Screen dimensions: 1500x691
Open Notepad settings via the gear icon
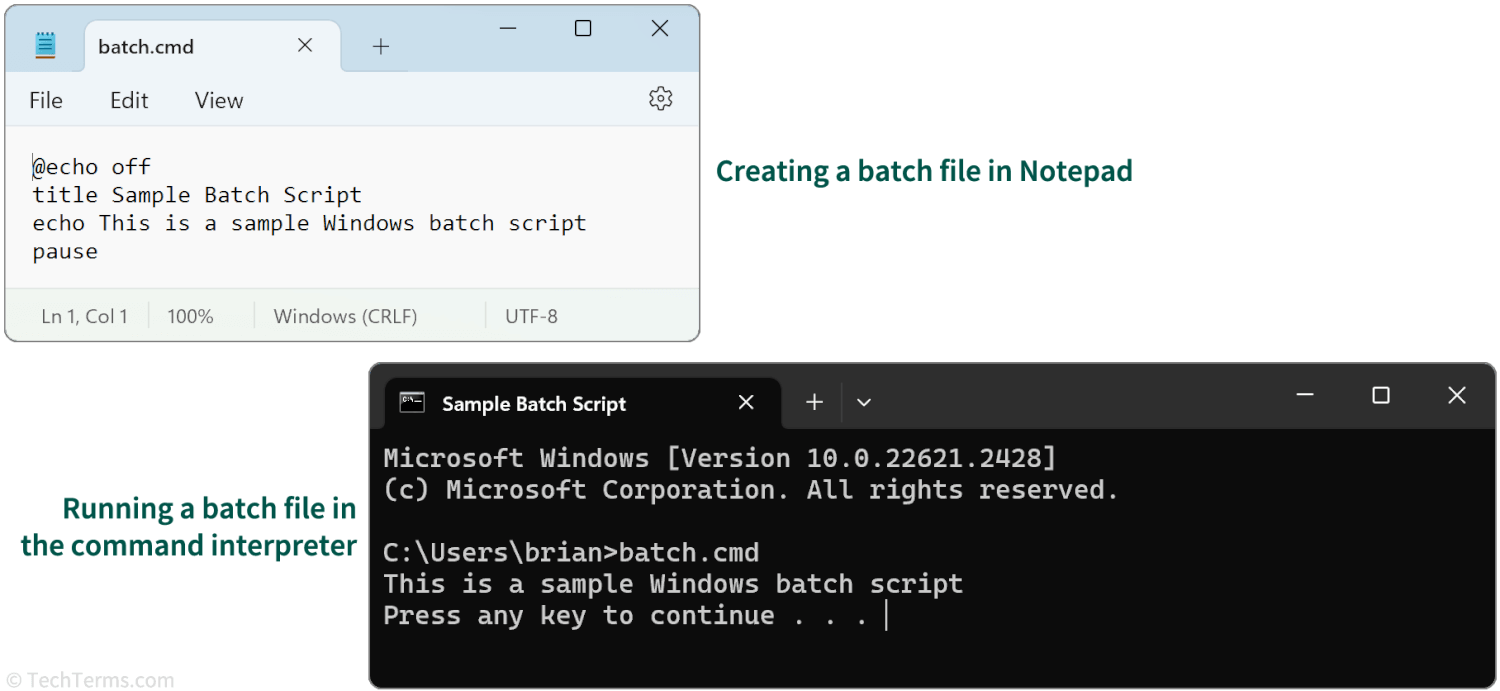tap(660, 99)
